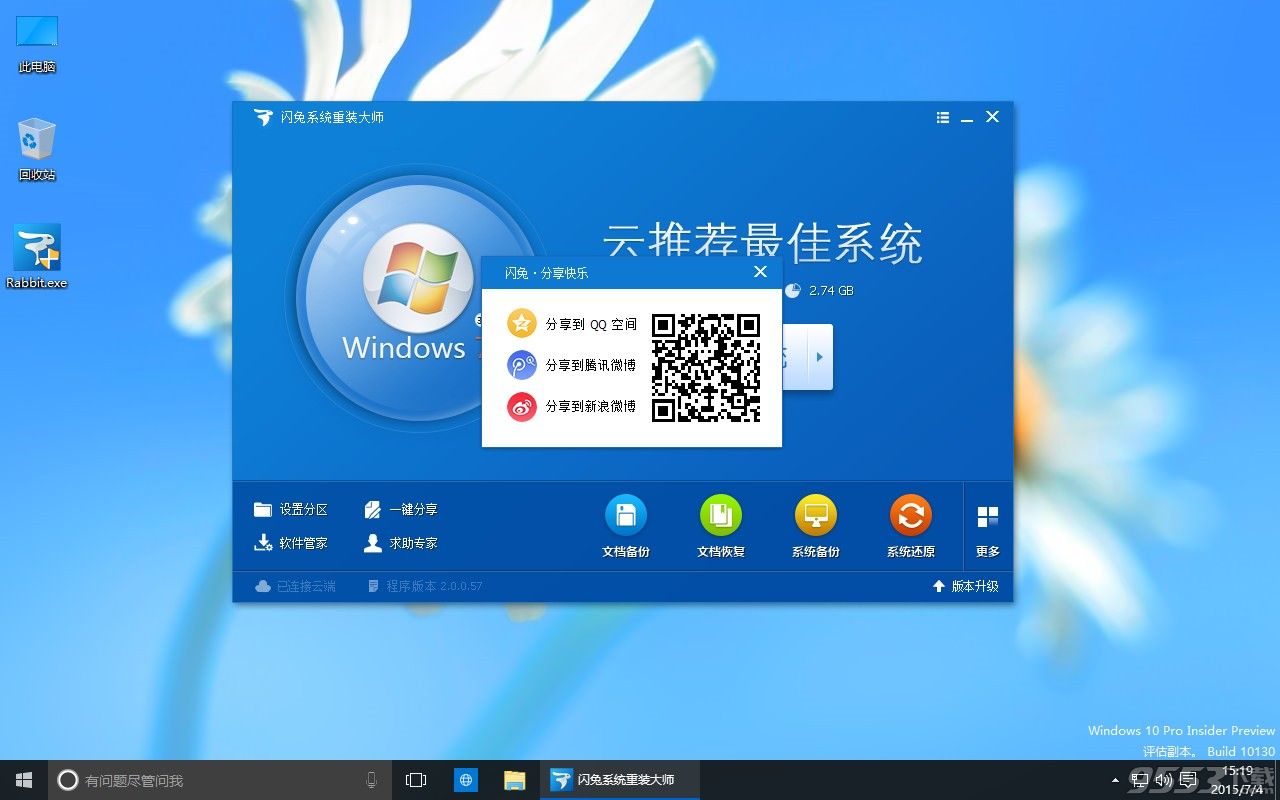Open 软件管家 software manager
The image size is (1280, 800).
(291, 543)
